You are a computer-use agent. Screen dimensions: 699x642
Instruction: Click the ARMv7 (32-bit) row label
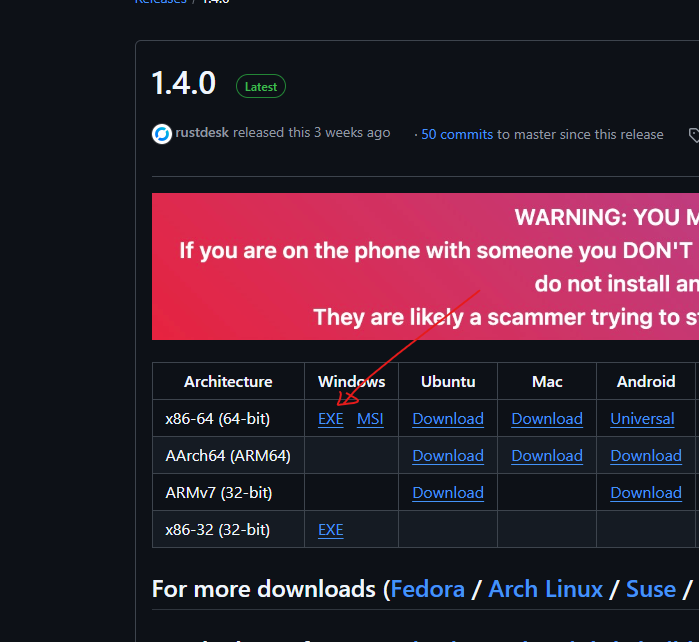tap(218, 493)
